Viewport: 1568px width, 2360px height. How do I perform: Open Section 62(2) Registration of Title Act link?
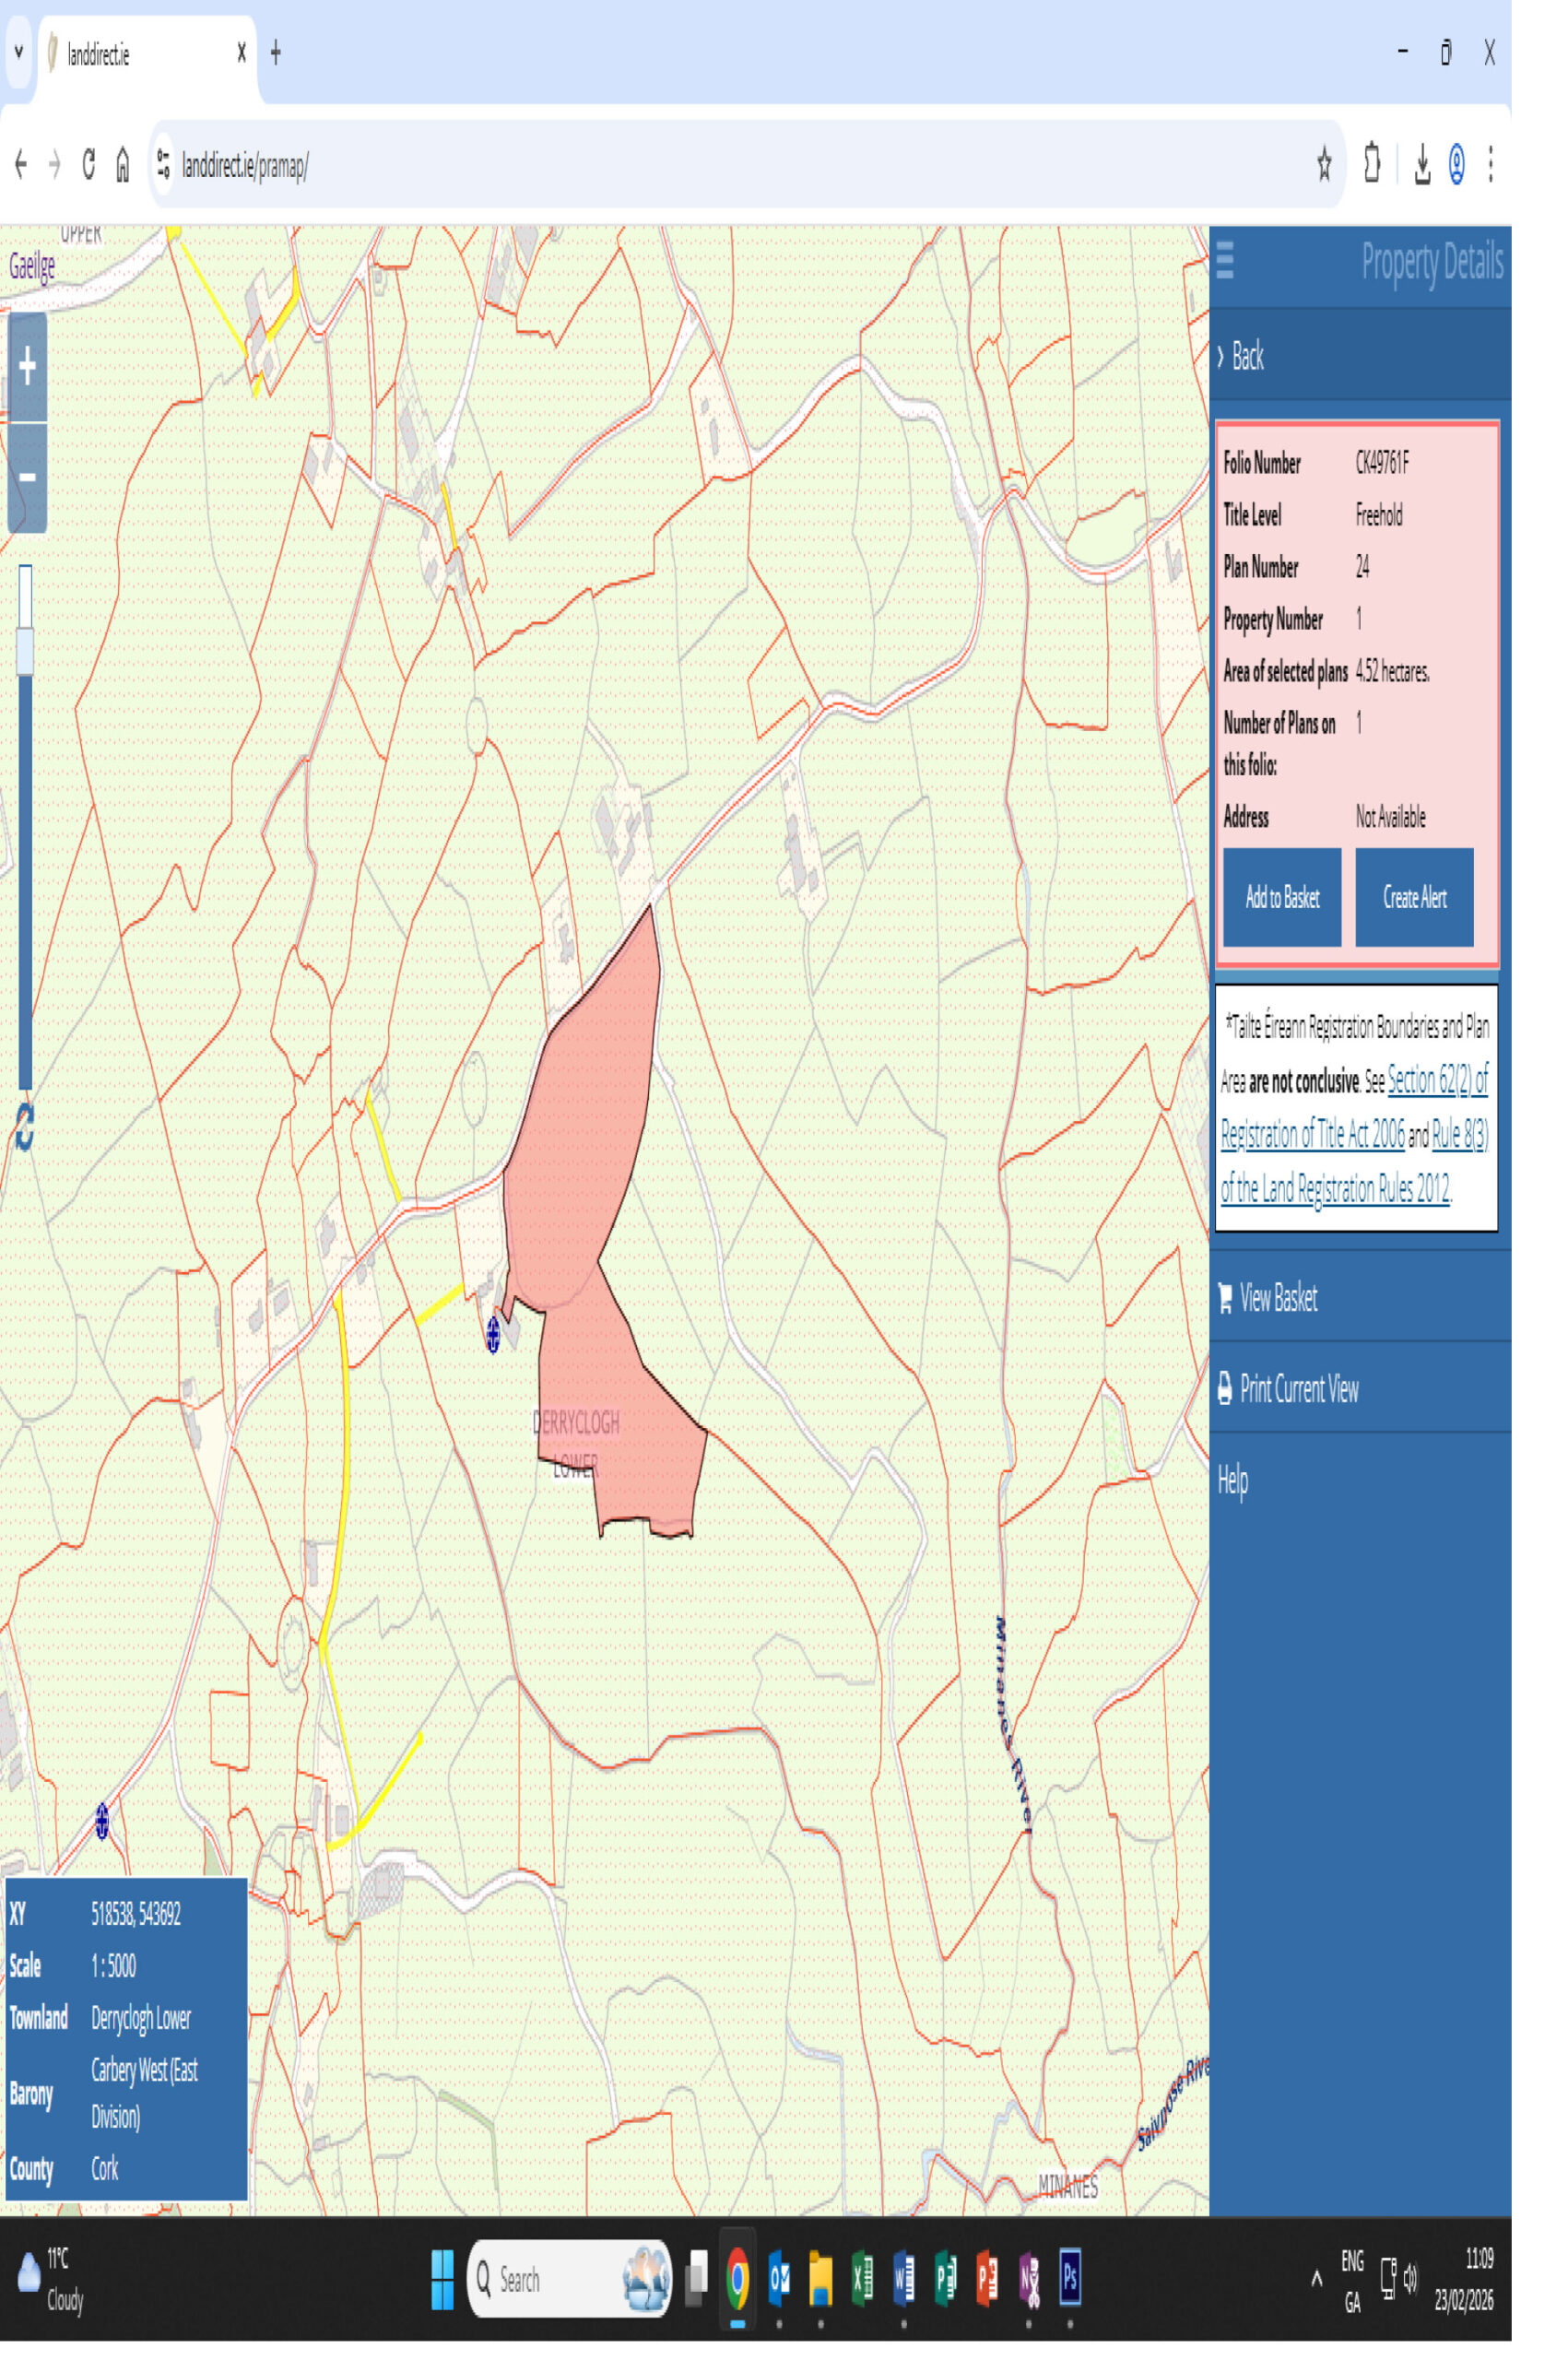tap(1437, 1081)
